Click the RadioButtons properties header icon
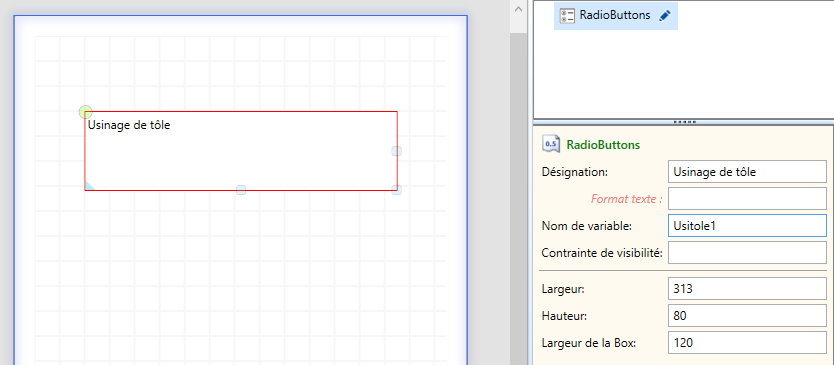Screen dimensions: 834x365 tap(551, 144)
